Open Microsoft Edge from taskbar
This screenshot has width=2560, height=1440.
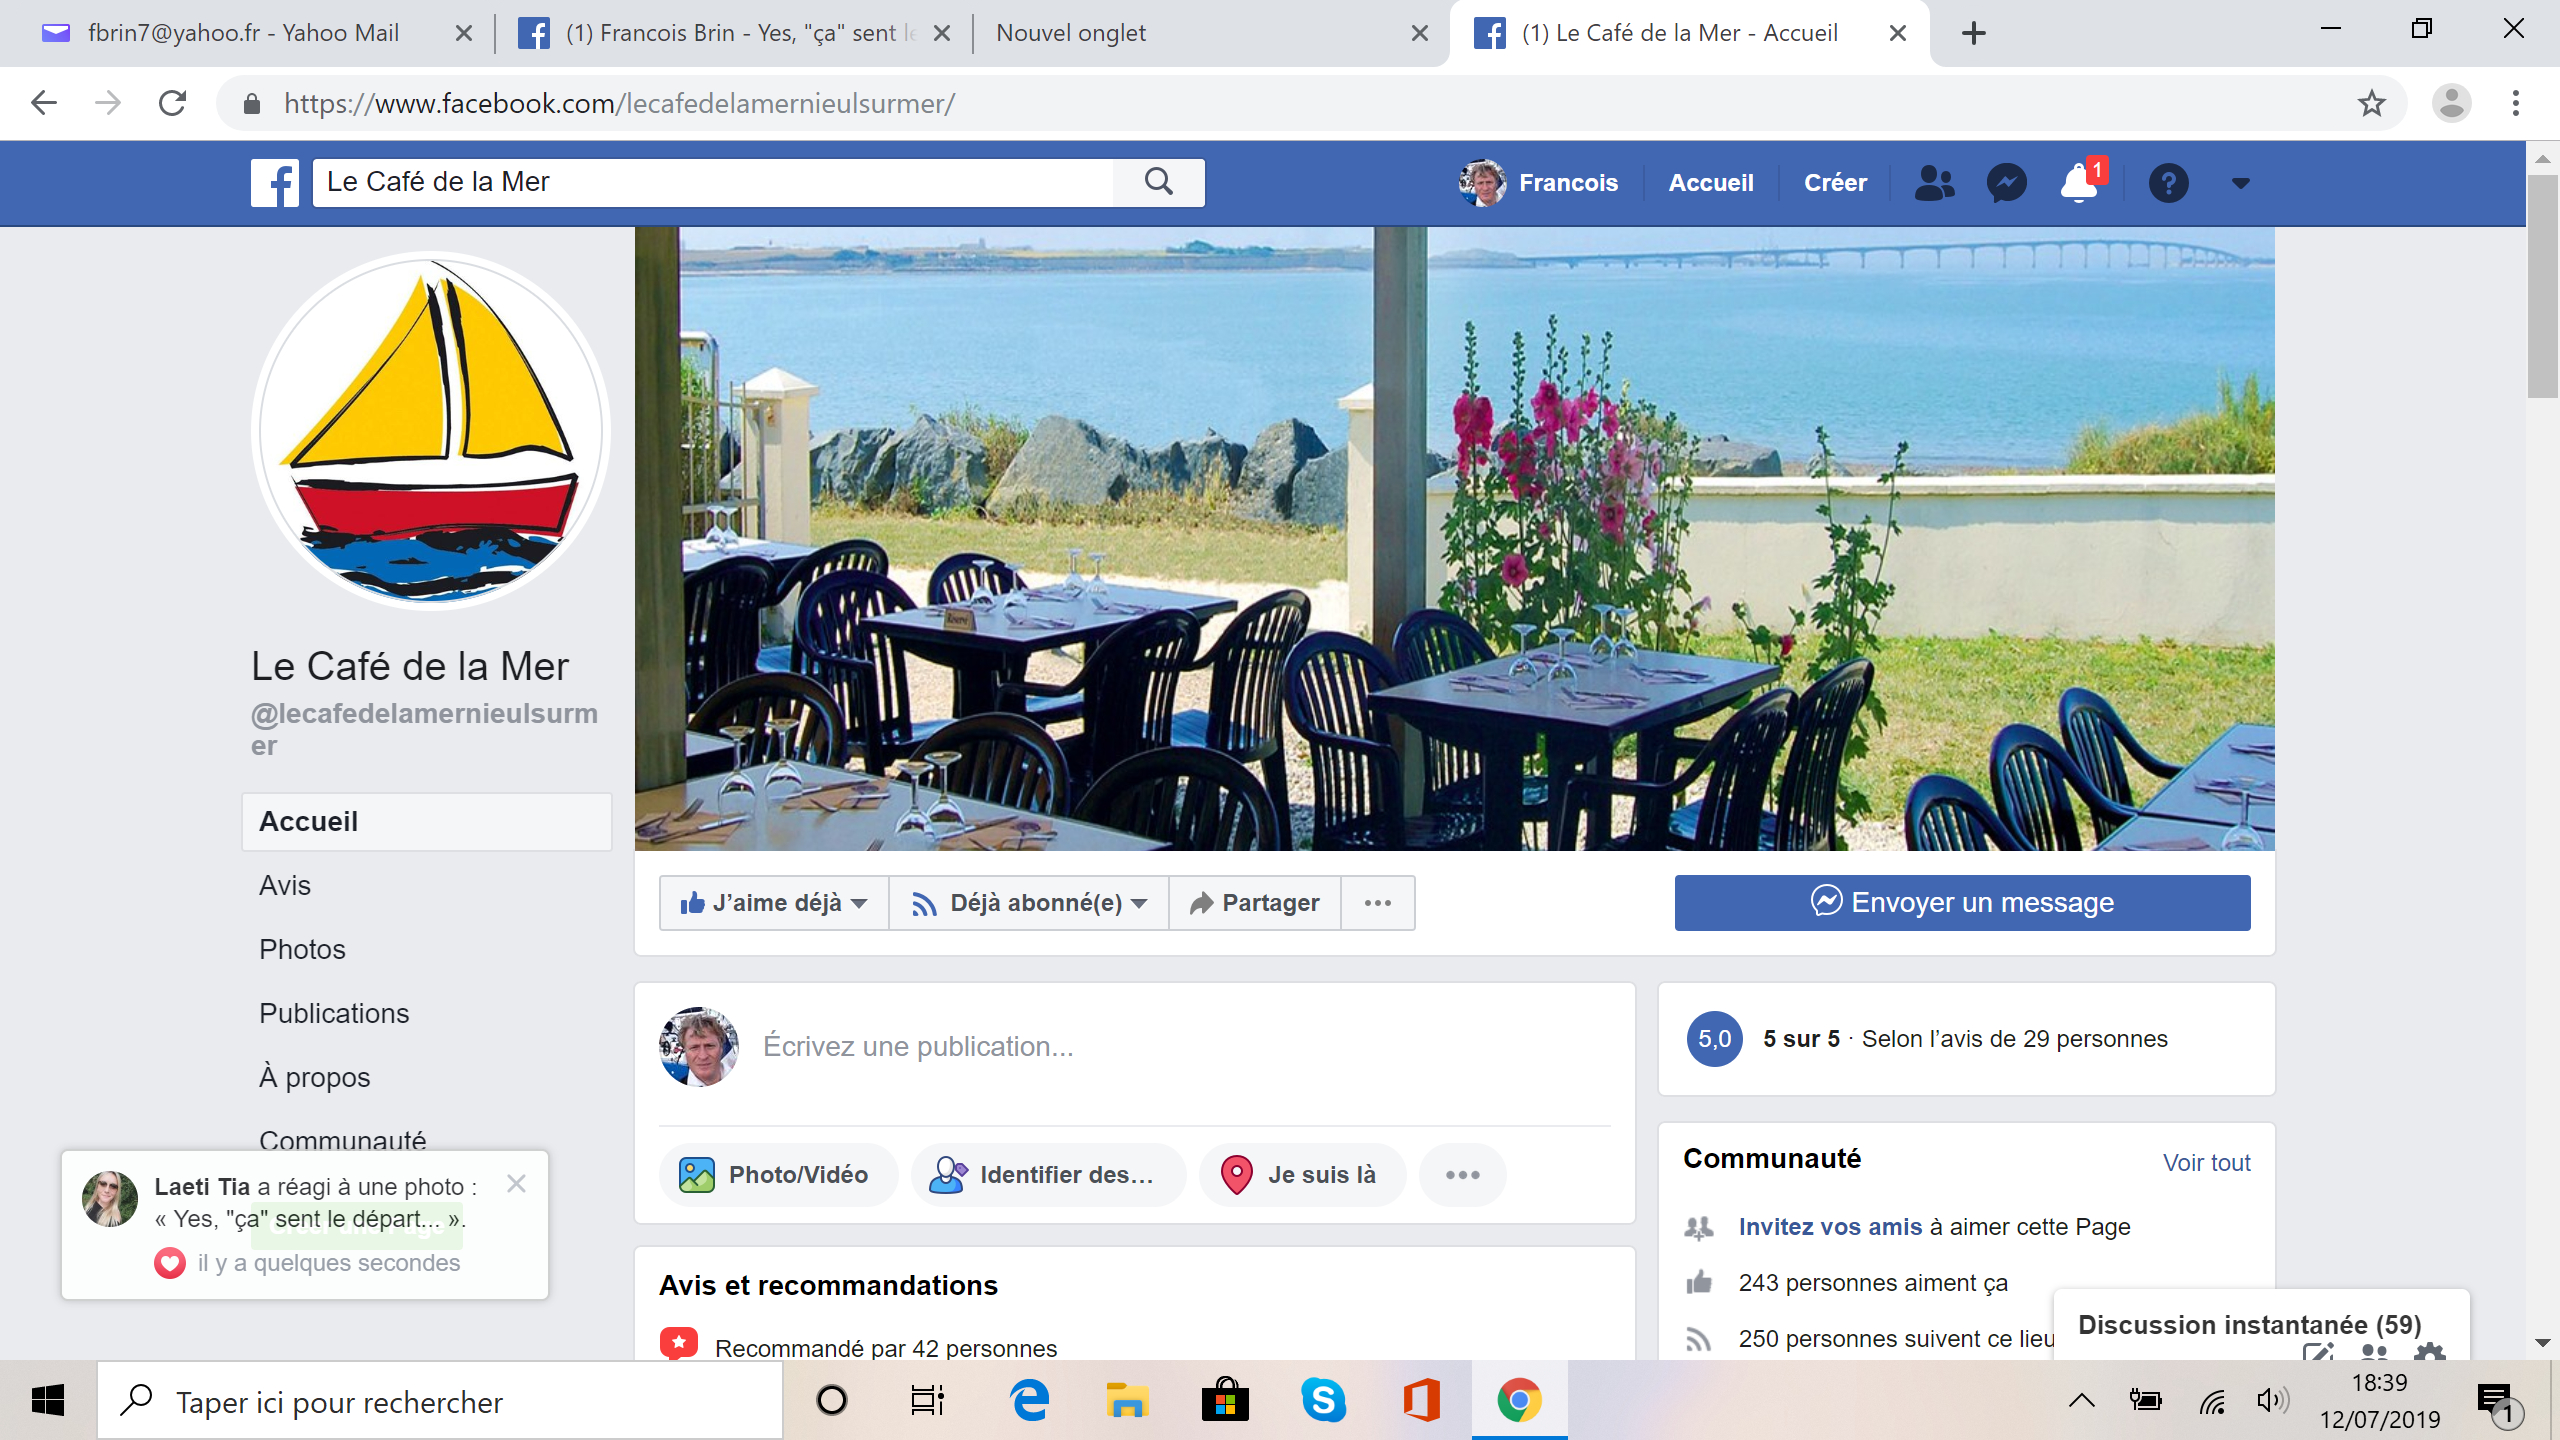tap(1030, 1401)
